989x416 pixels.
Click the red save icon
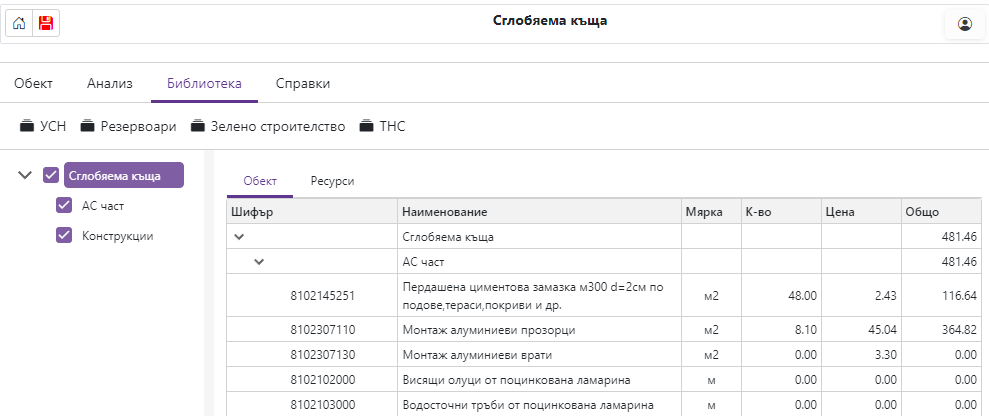46,23
